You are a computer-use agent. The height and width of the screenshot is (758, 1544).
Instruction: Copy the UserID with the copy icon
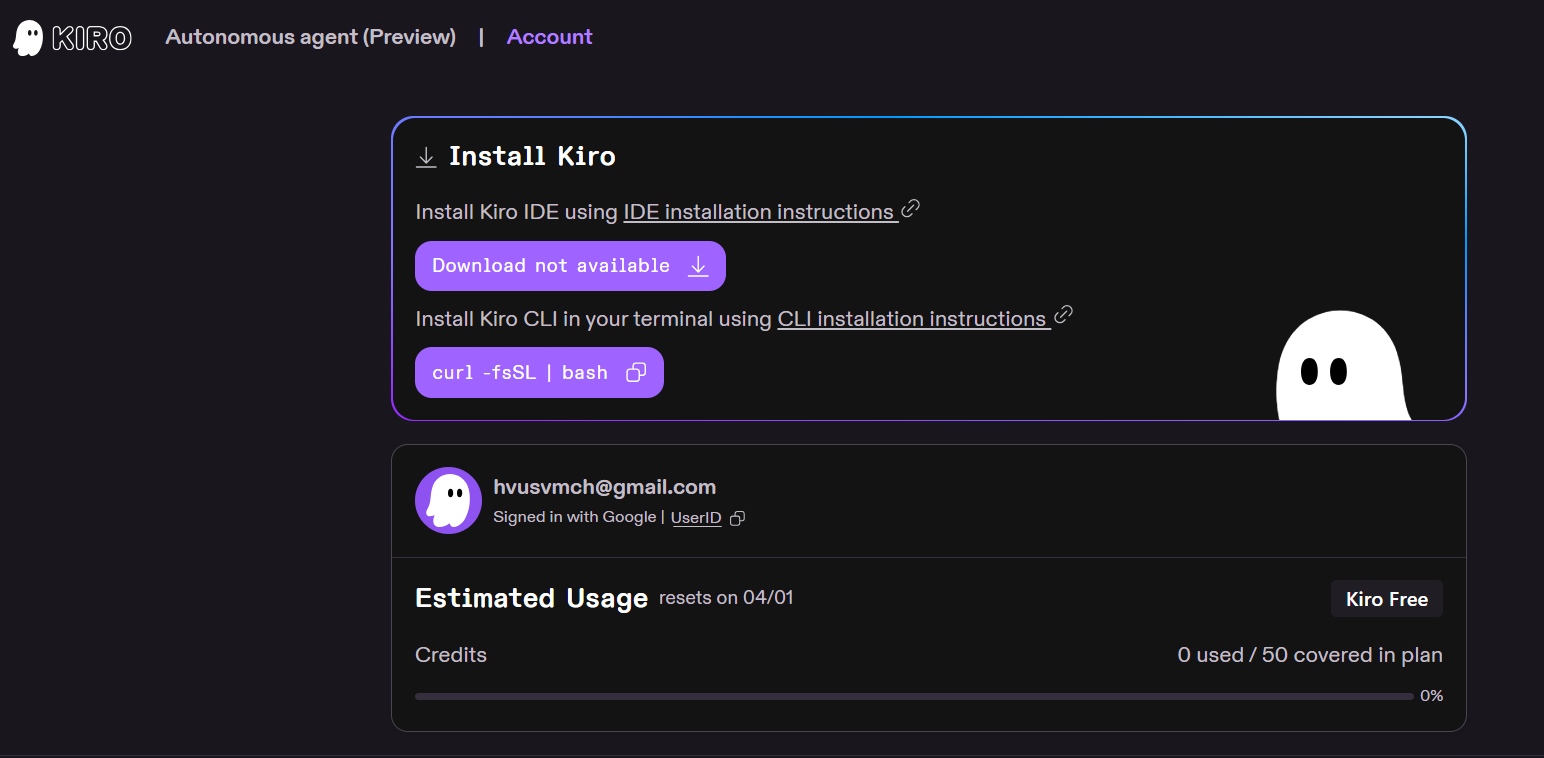pyautogui.click(x=737, y=518)
